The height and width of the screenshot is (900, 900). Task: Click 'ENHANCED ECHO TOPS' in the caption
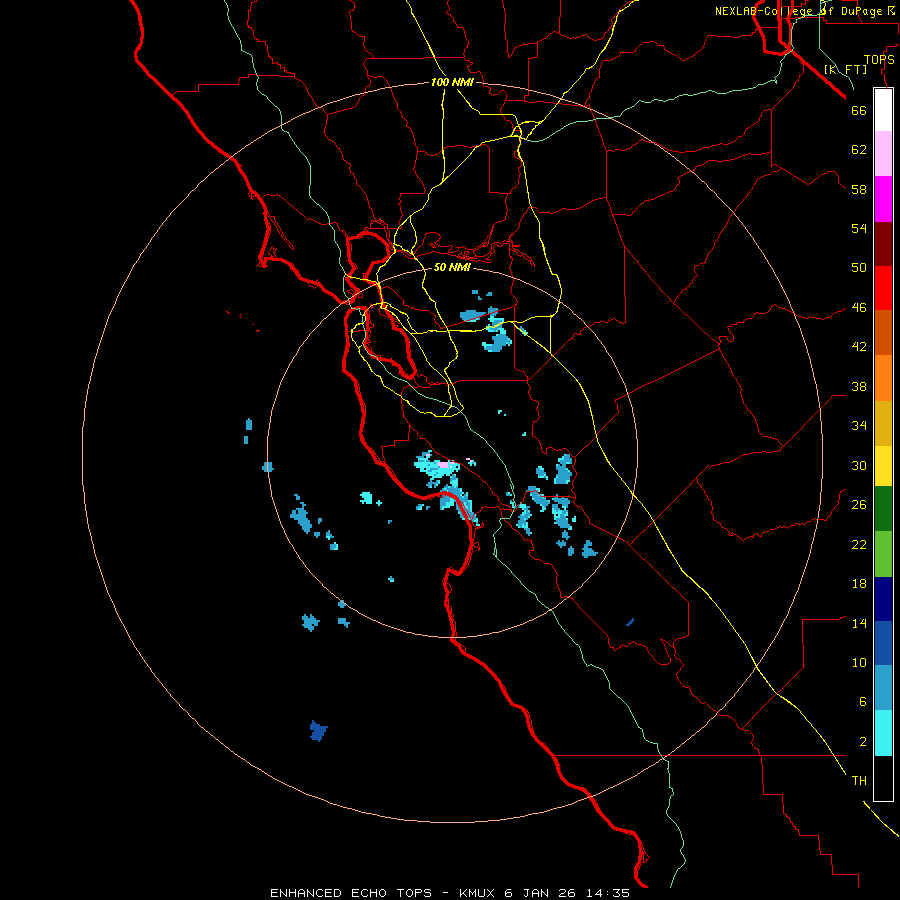click(351, 893)
